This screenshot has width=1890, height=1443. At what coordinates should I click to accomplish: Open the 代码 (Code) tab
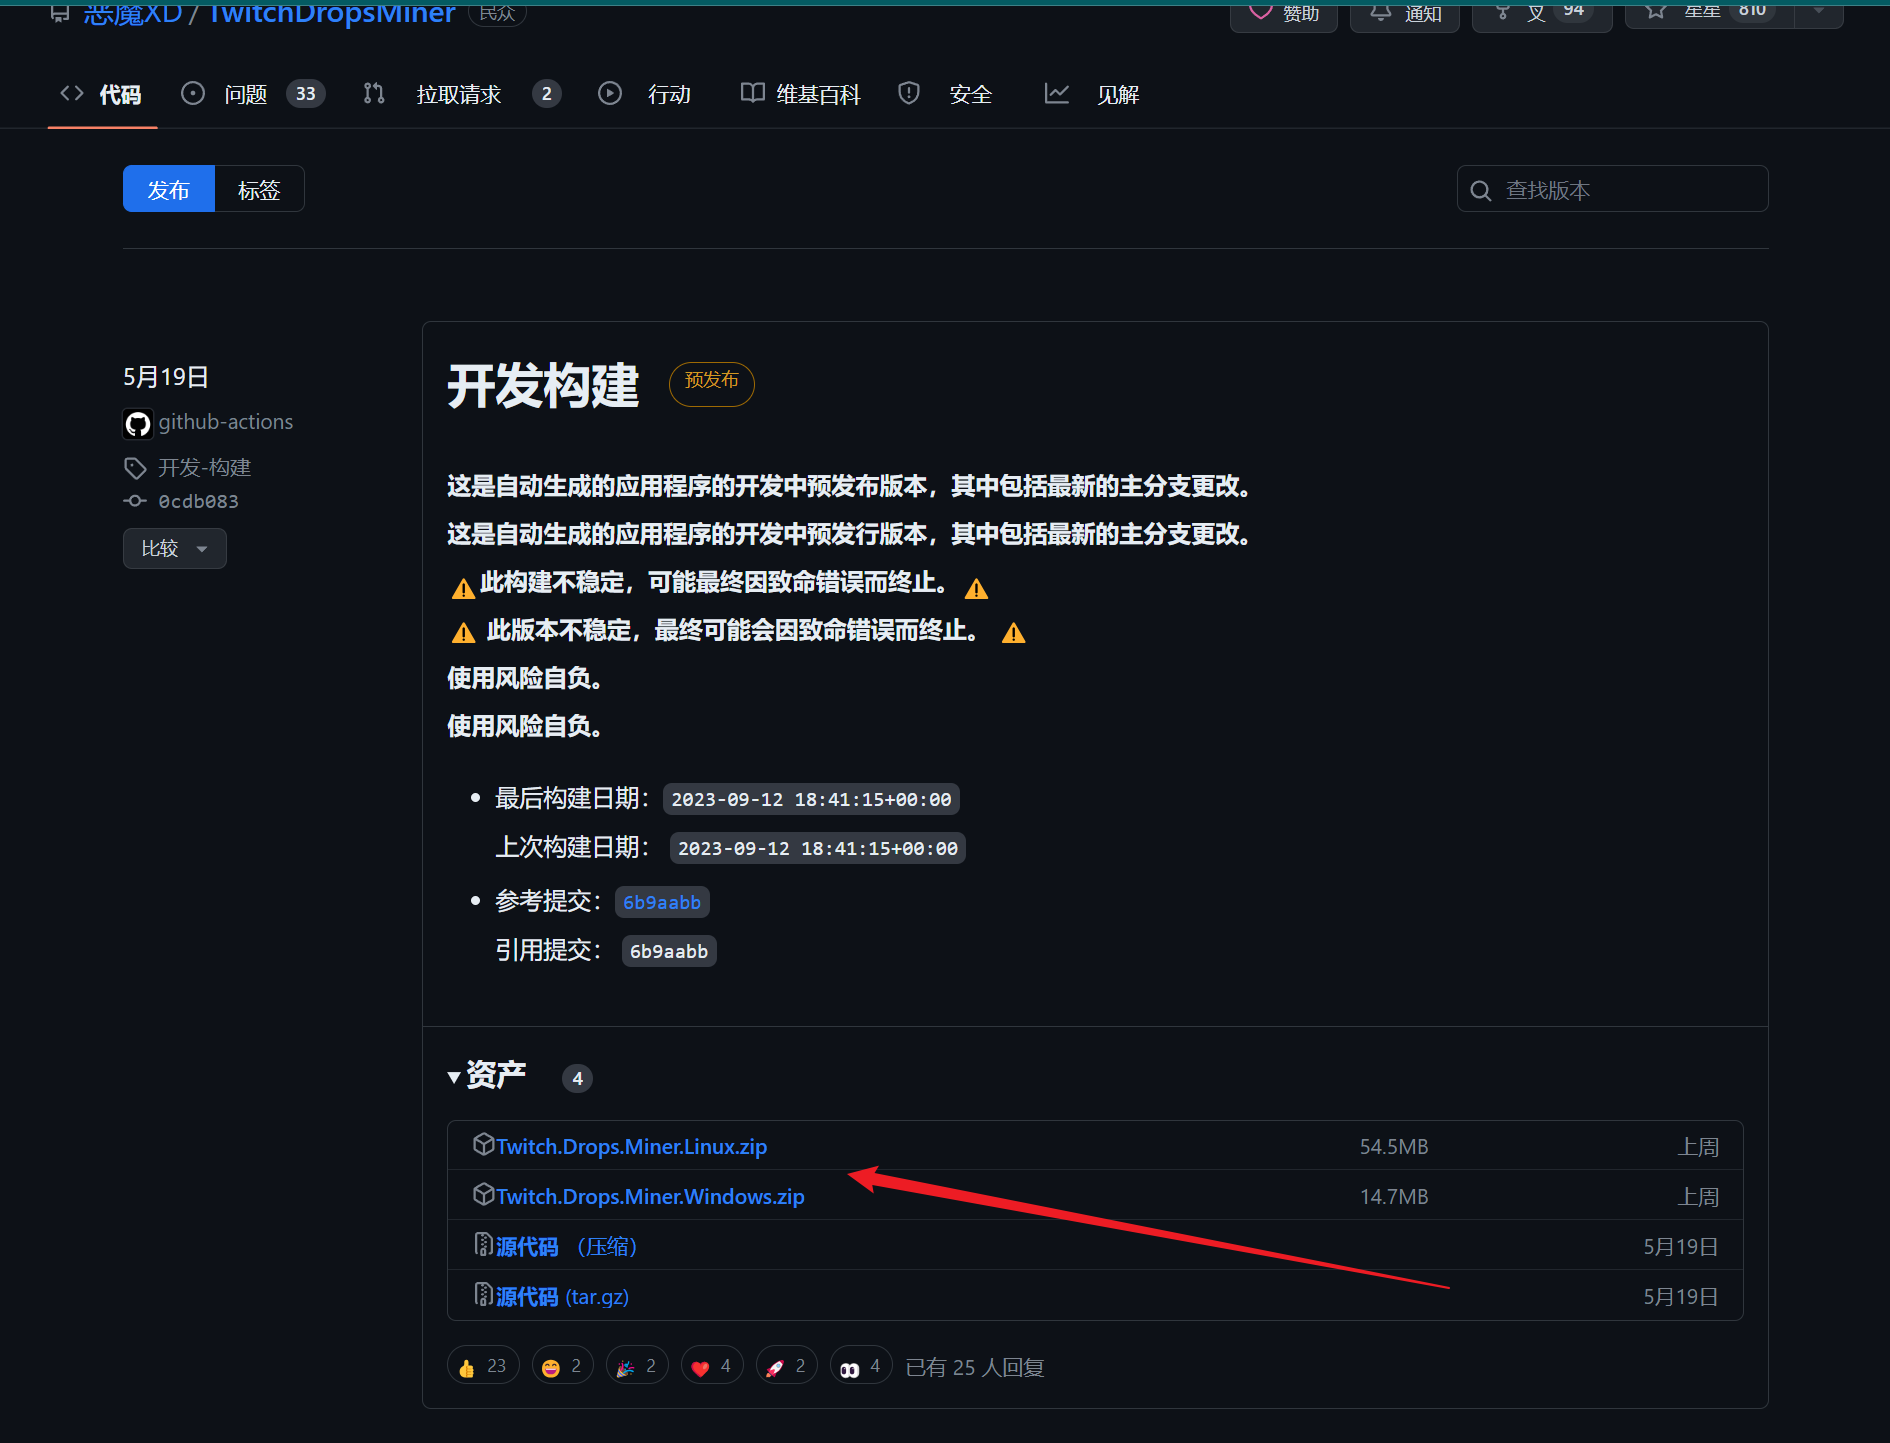point(102,94)
